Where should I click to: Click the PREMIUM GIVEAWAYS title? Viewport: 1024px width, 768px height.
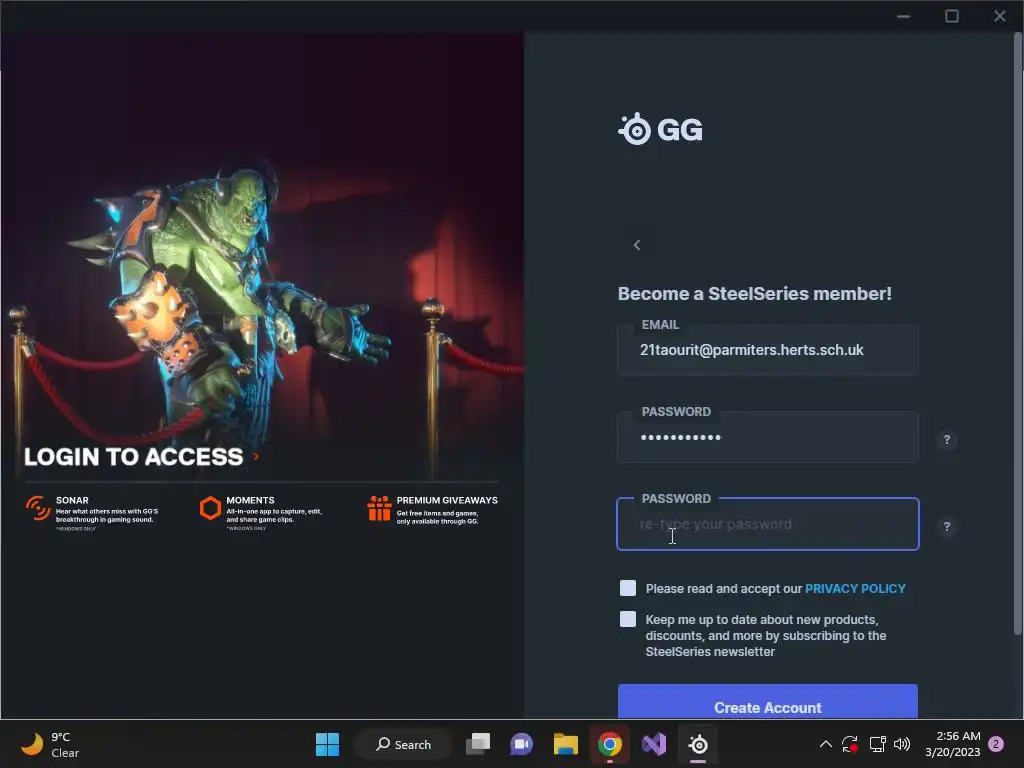pyautogui.click(x=447, y=500)
